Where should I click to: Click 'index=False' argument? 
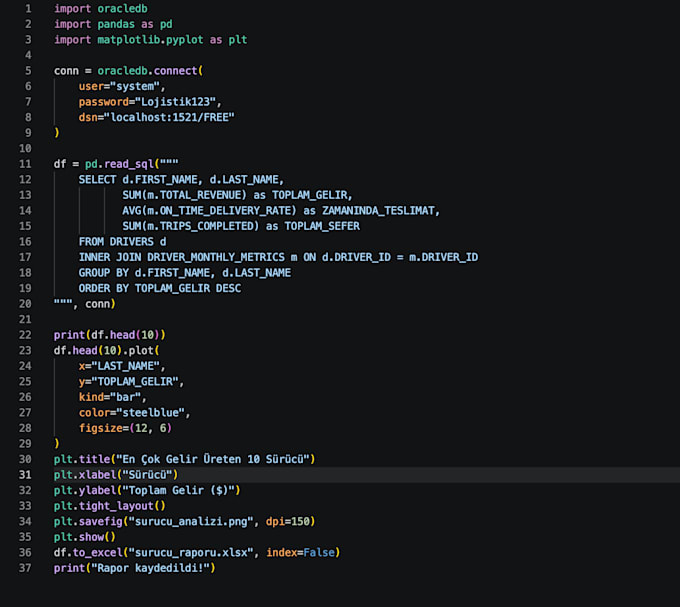300,553
